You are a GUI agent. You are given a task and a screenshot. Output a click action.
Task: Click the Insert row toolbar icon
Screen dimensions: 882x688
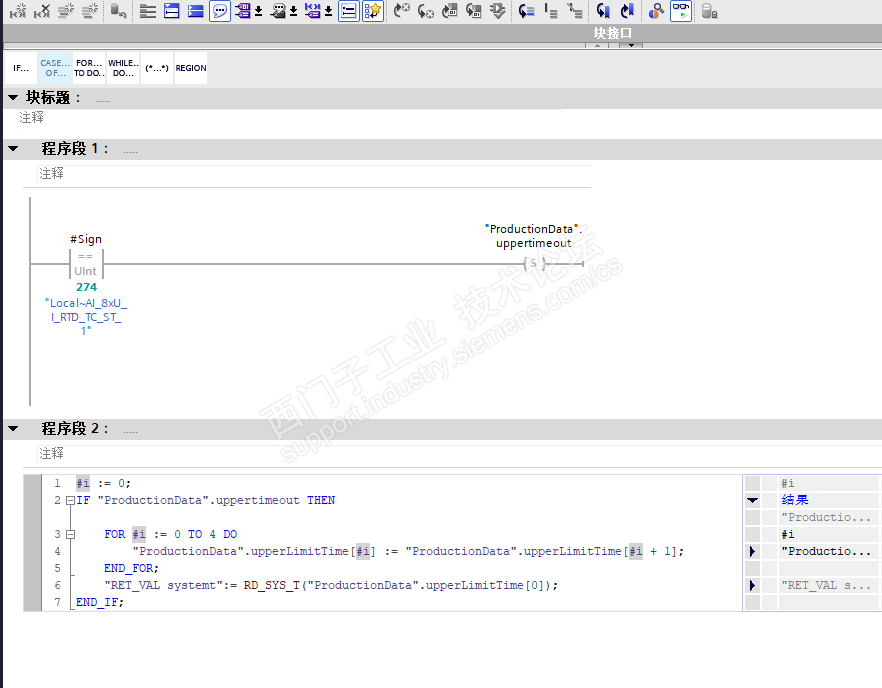click(66, 11)
